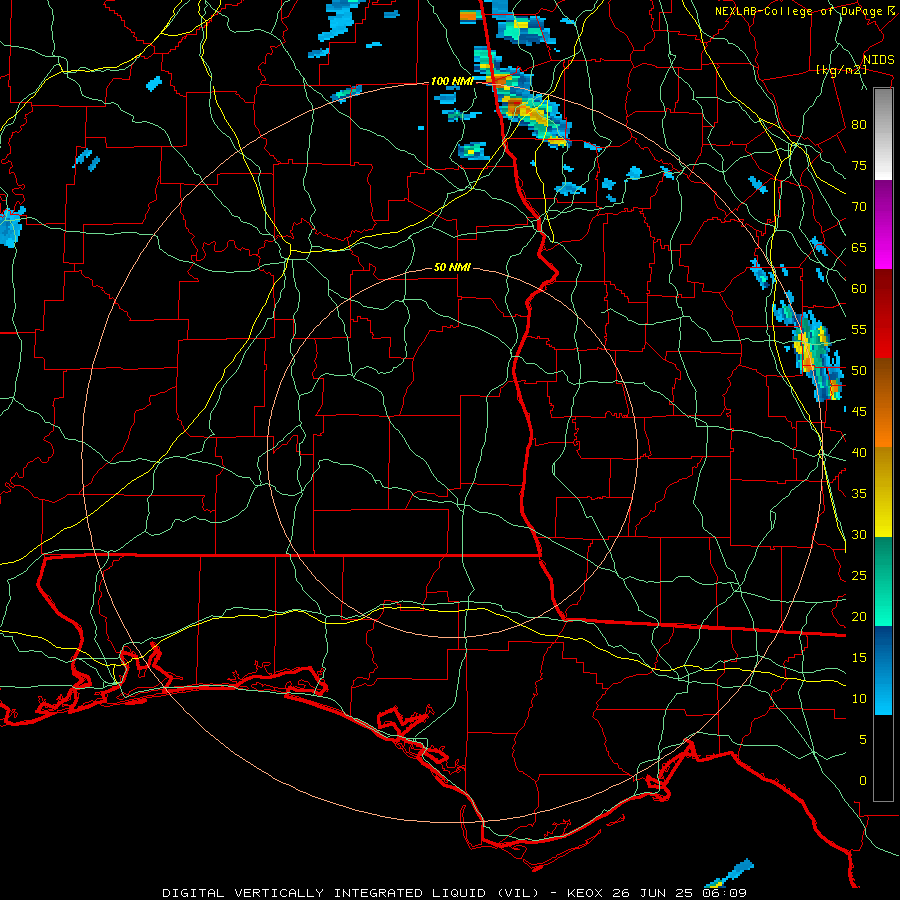This screenshot has width=900, height=900.
Task: Click the 25 value on the color scale
Action: coord(859,576)
